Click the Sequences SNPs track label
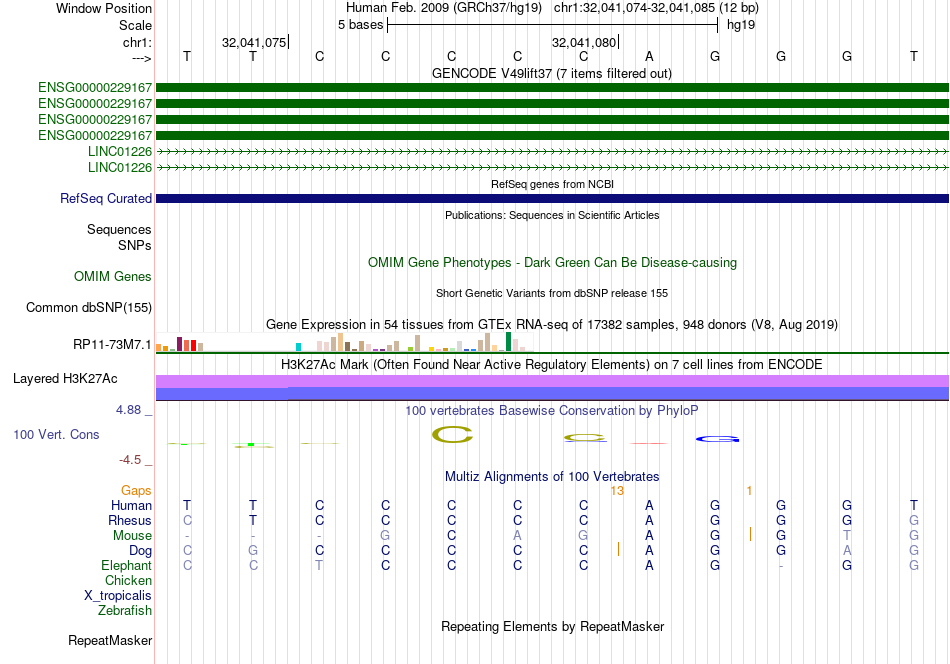950x664 pixels. click(x=119, y=237)
